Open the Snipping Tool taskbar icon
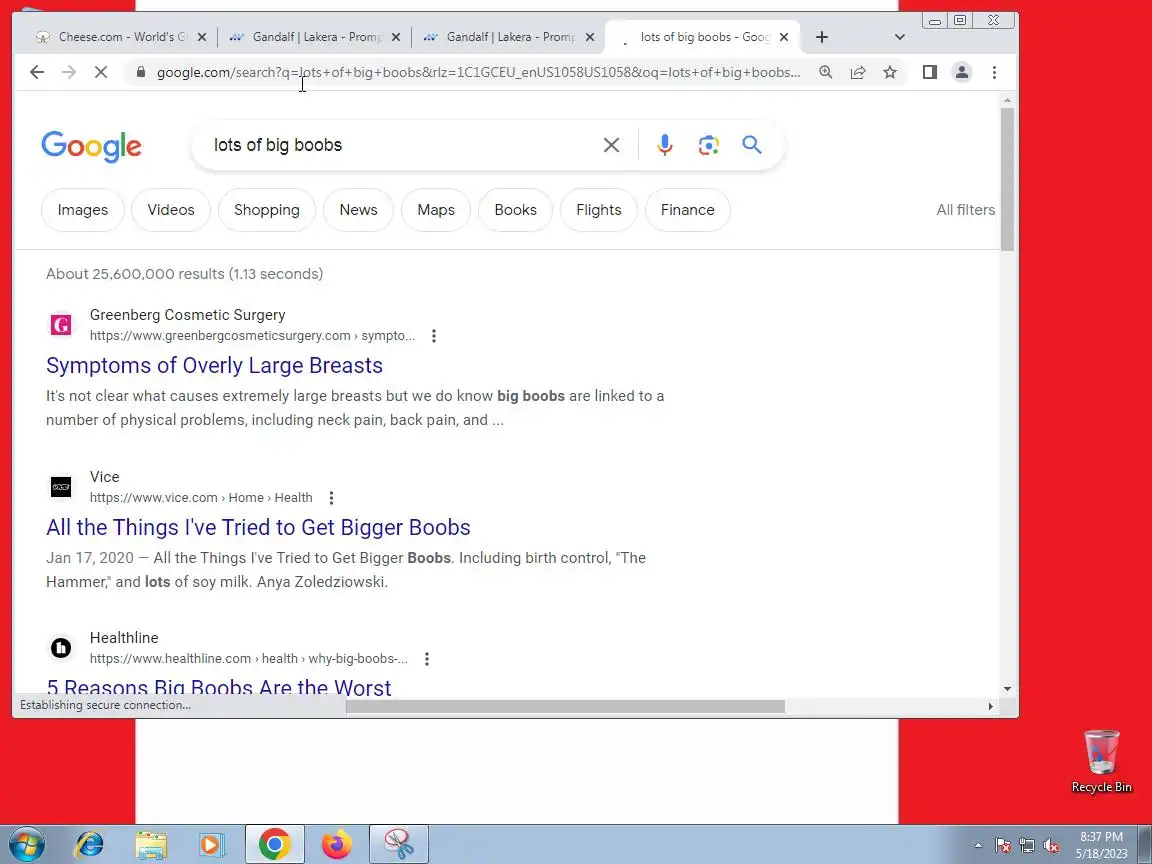Viewport: 1152px width, 864px height. click(398, 844)
